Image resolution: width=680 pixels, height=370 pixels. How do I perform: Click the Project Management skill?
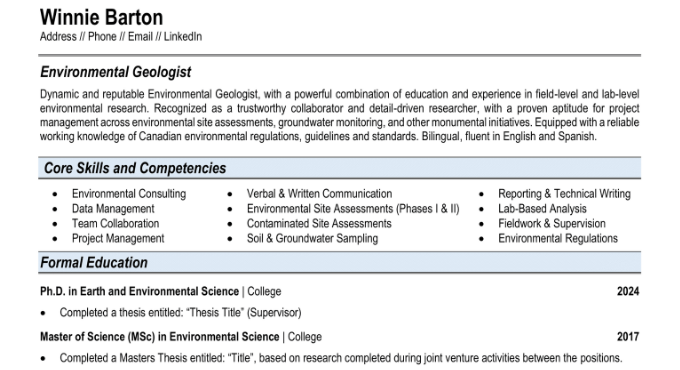[118, 239]
